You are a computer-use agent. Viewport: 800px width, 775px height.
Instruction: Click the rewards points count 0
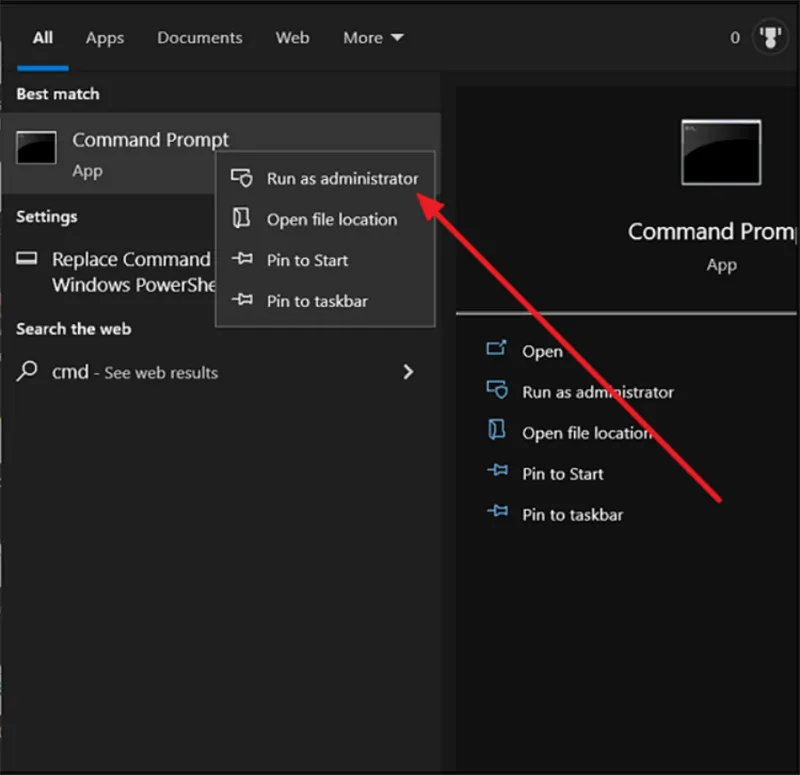pos(735,38)
